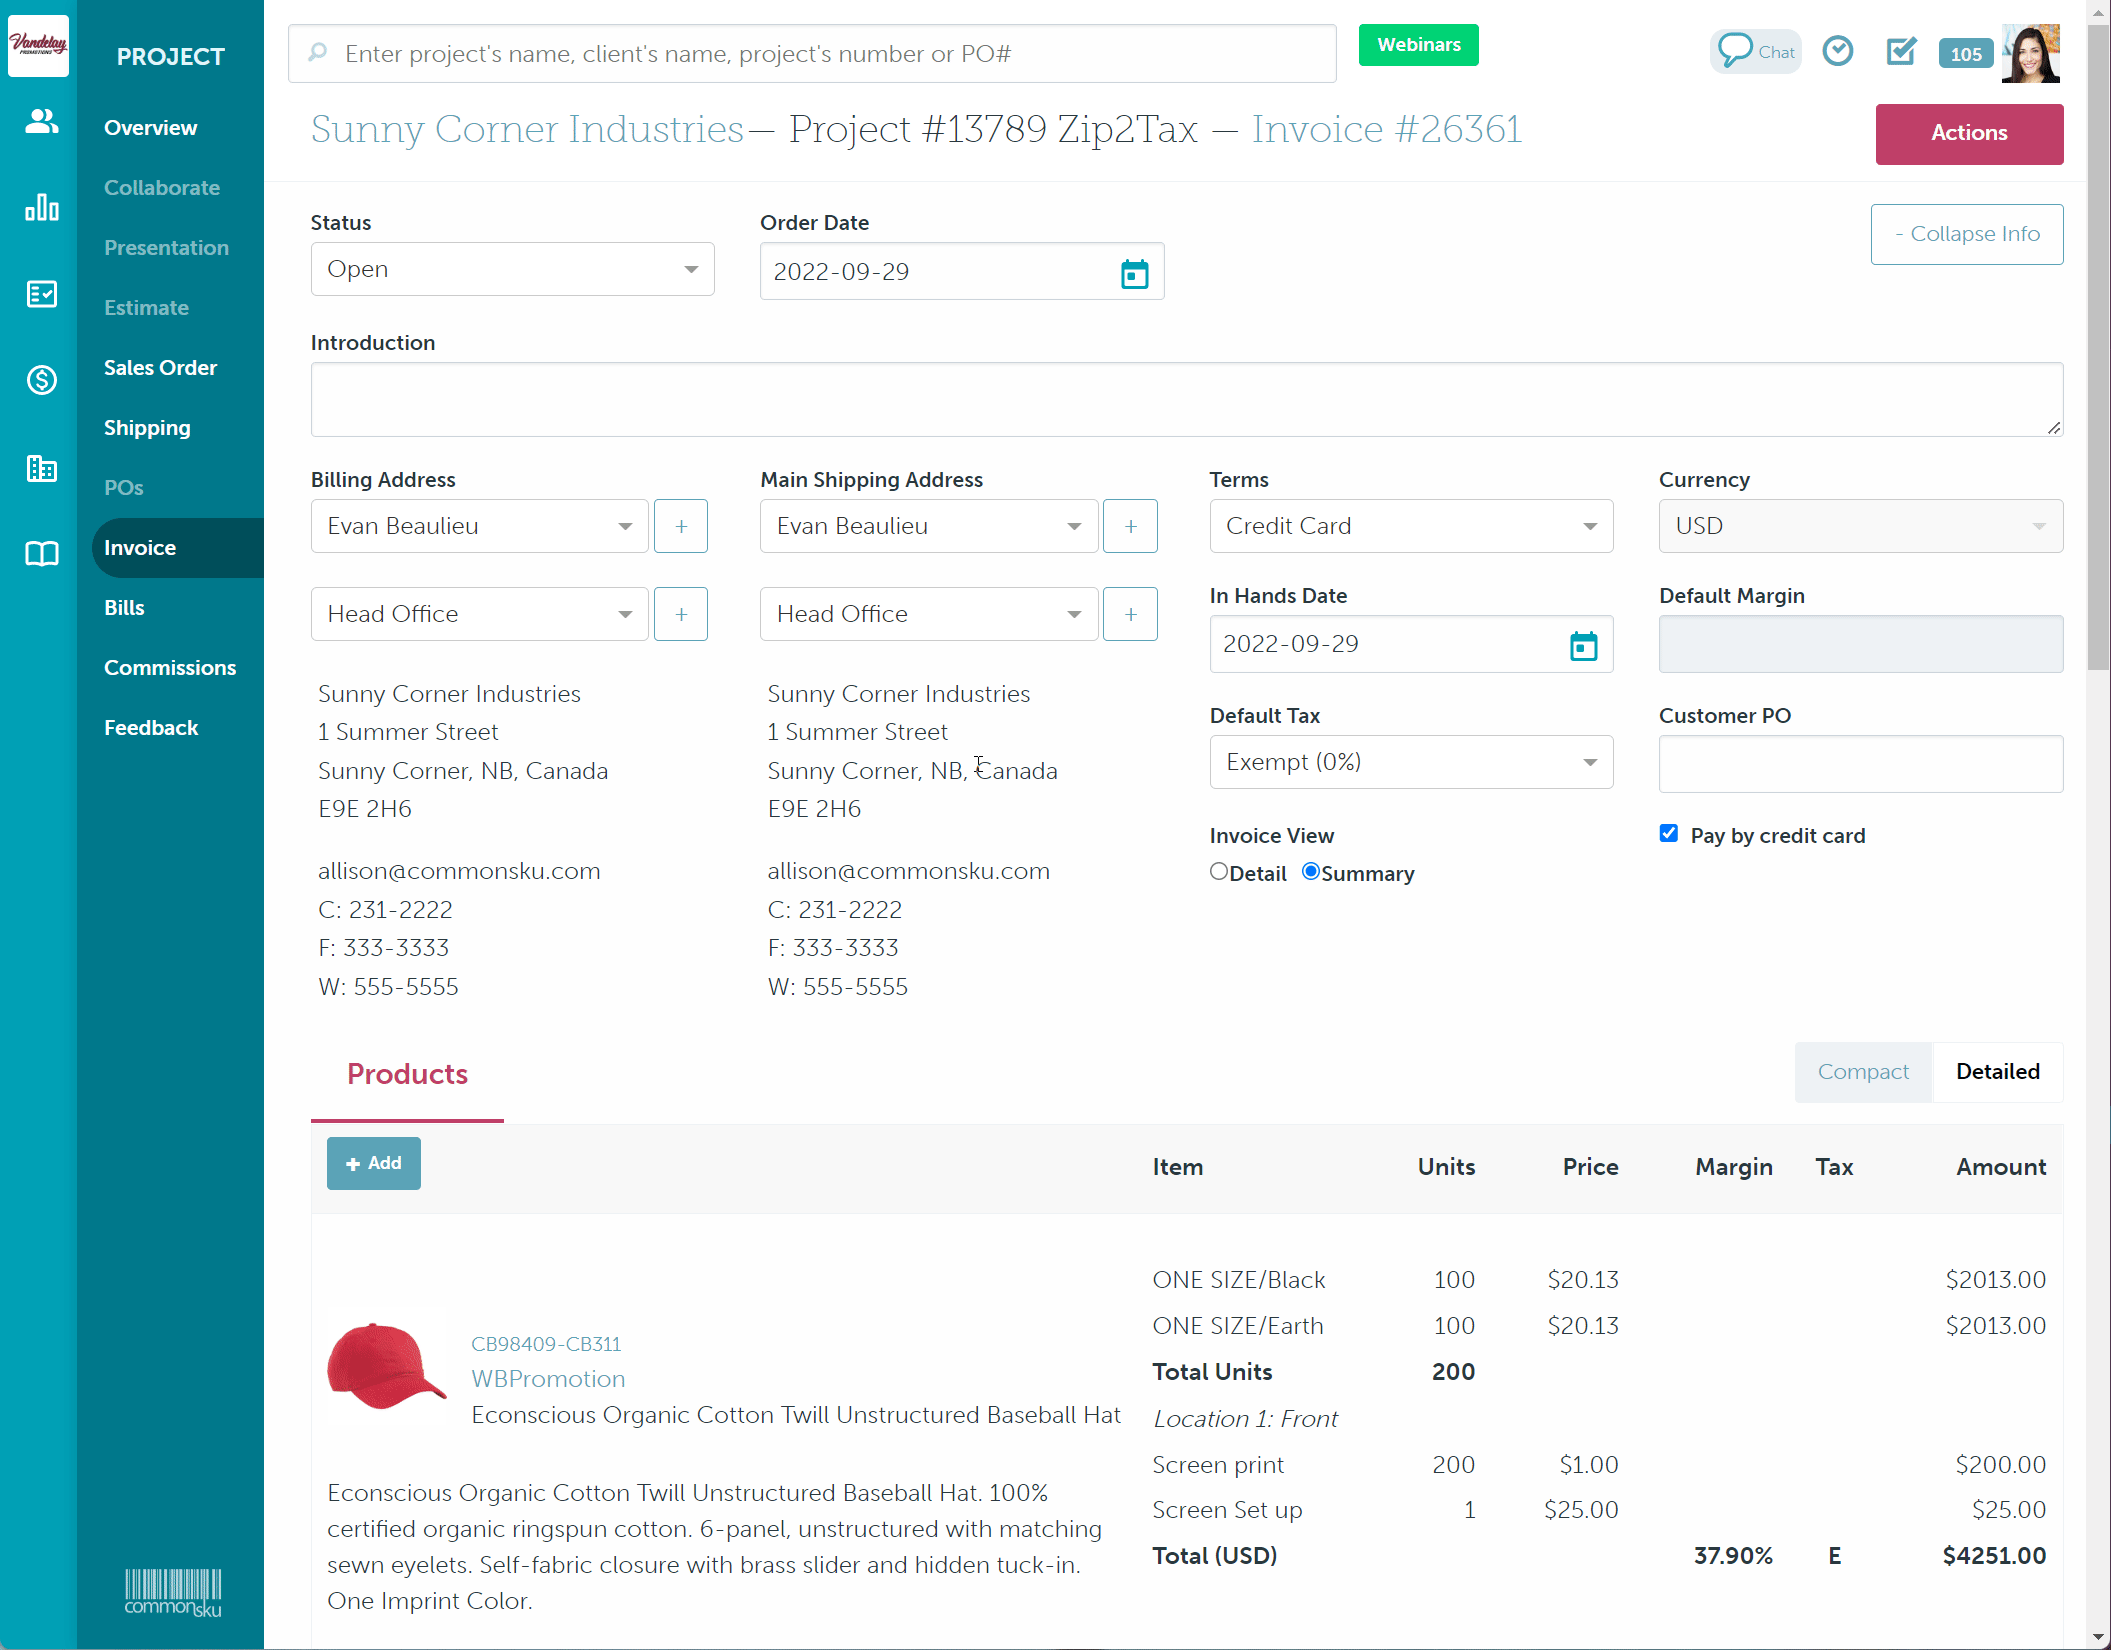Click the dollar sign finance icon
The image size is (2111, 1650).
tap(41, 380)
